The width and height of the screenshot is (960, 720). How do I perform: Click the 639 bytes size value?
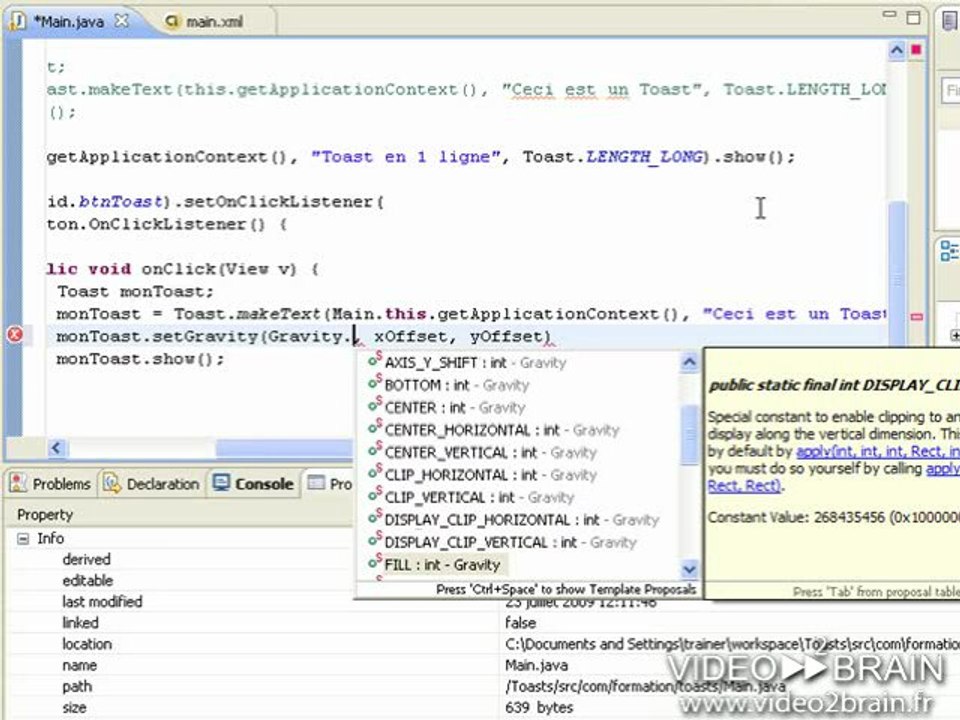[x=539, y=708]
